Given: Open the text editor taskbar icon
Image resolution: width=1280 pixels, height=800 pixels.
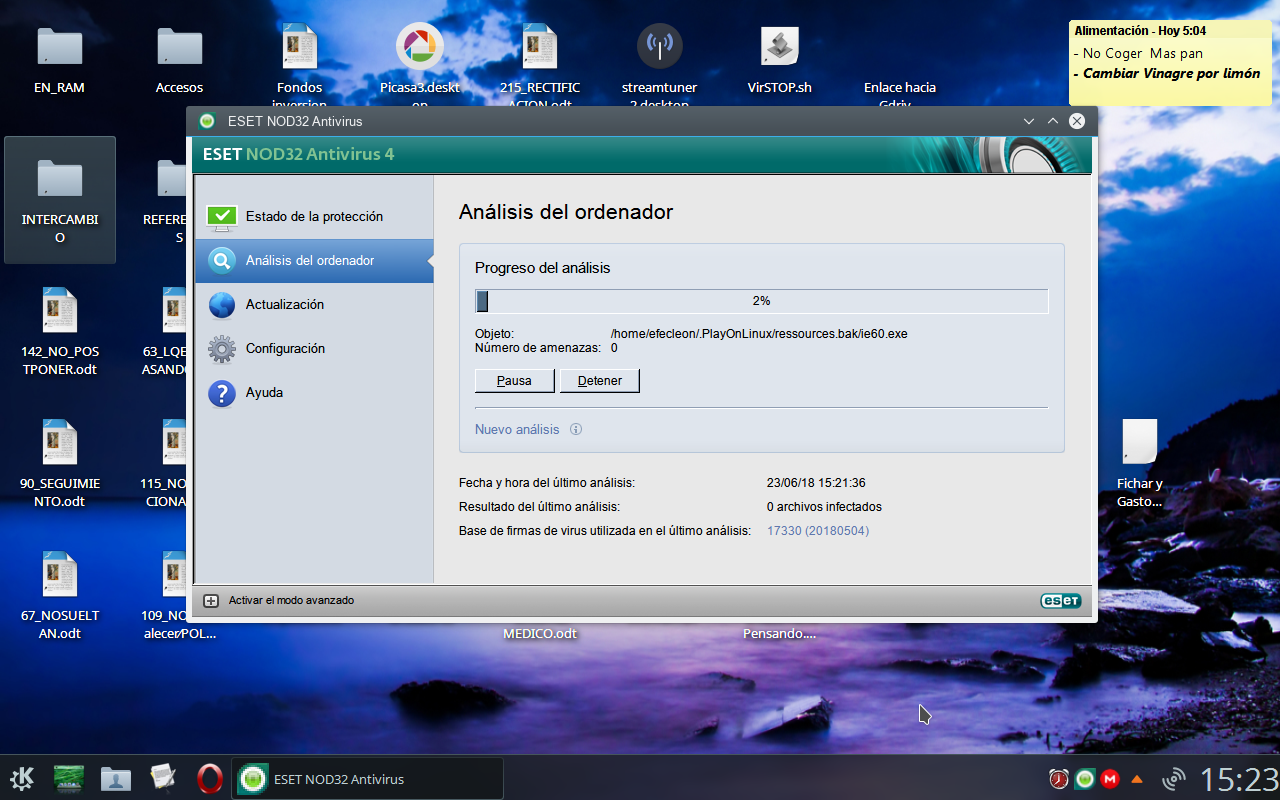Looking at the screenshot, I should coord(163,779).
